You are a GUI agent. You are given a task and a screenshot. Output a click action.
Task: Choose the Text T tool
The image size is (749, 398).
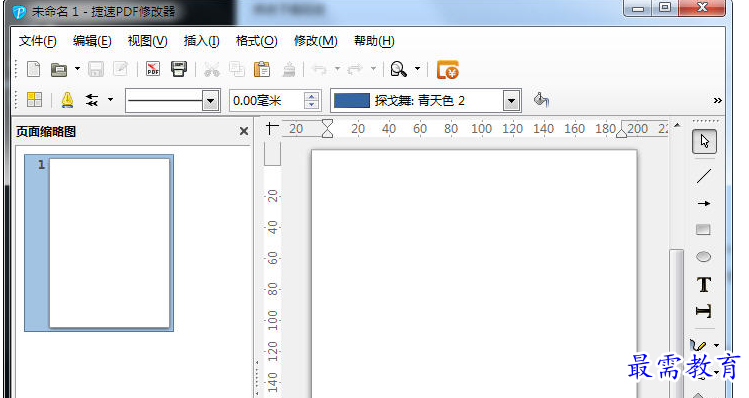[x=704, y=285]
